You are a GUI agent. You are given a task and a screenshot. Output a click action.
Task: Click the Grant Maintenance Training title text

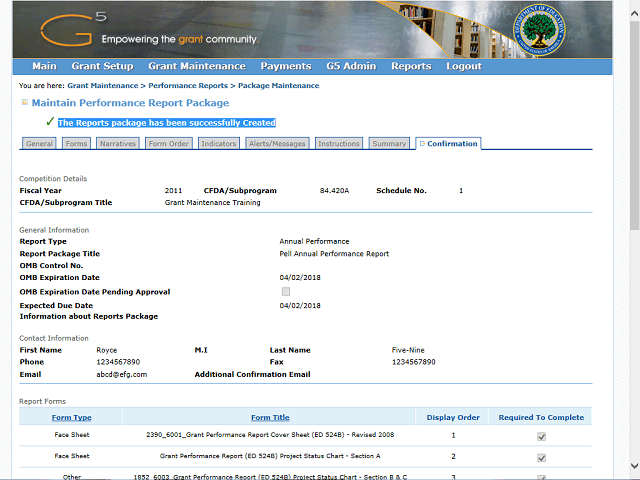coord(212,202)
